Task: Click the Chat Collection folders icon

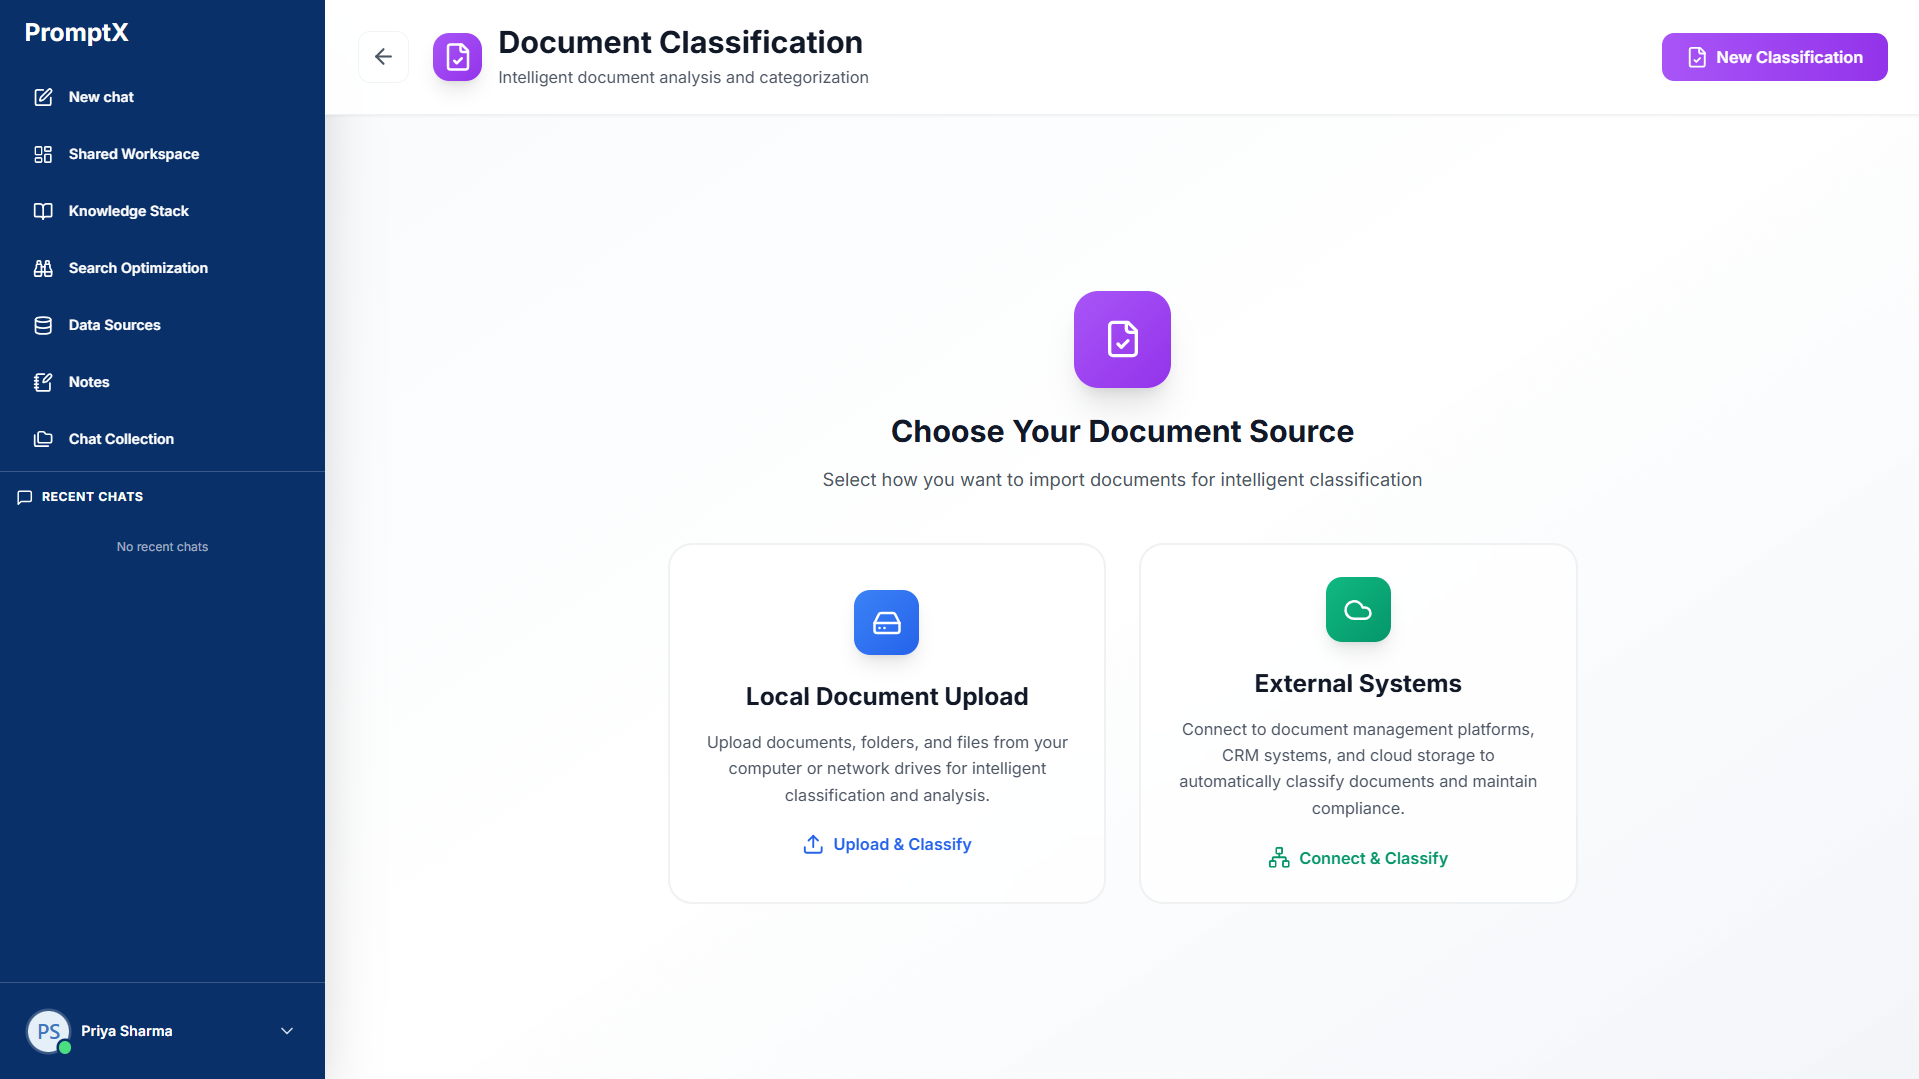Action: [43, 439]
